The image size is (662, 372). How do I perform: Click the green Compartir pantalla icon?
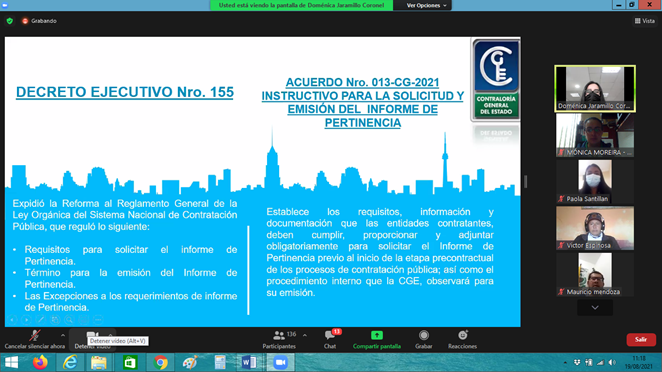(377, 335)
